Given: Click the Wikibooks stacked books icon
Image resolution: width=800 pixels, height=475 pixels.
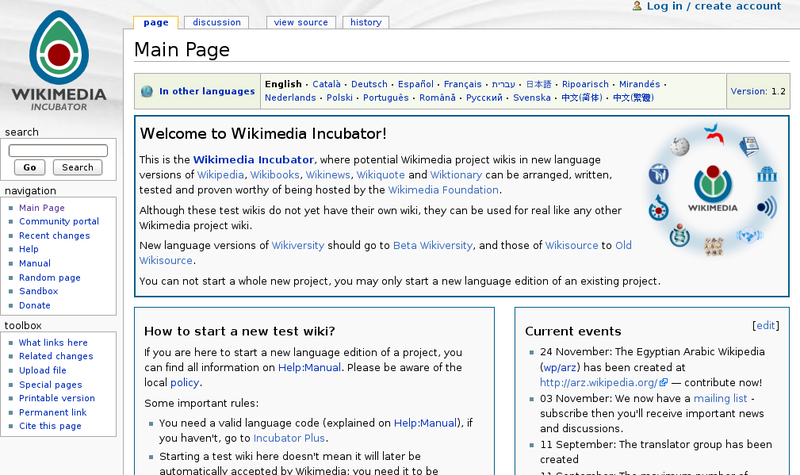Looking at the screenshot, I should (x=749, y=148).
